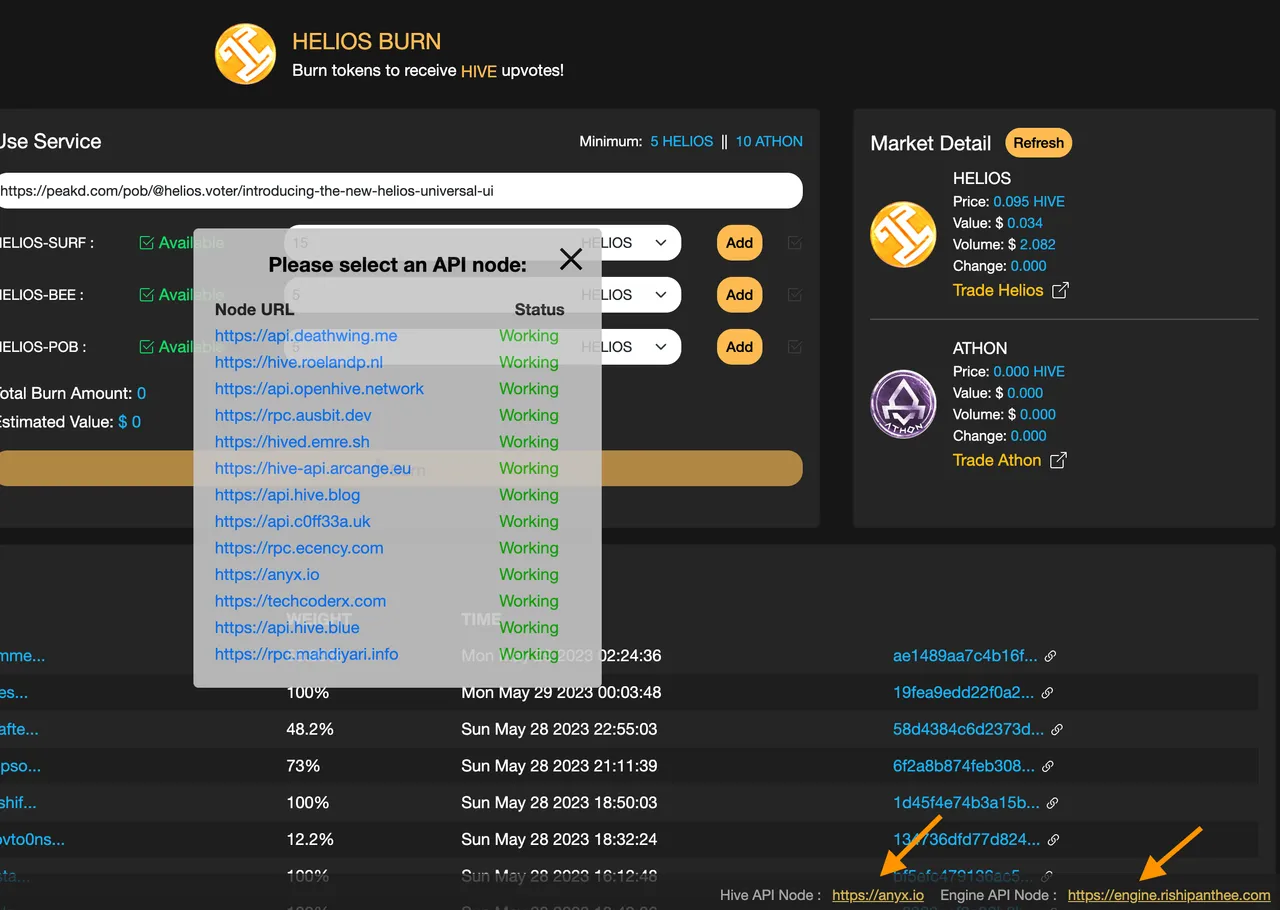This screenshot has width=1280, height=910.
Task: Click link icon next to 6f2a8b874feb308
Action: click(1048, 766)
